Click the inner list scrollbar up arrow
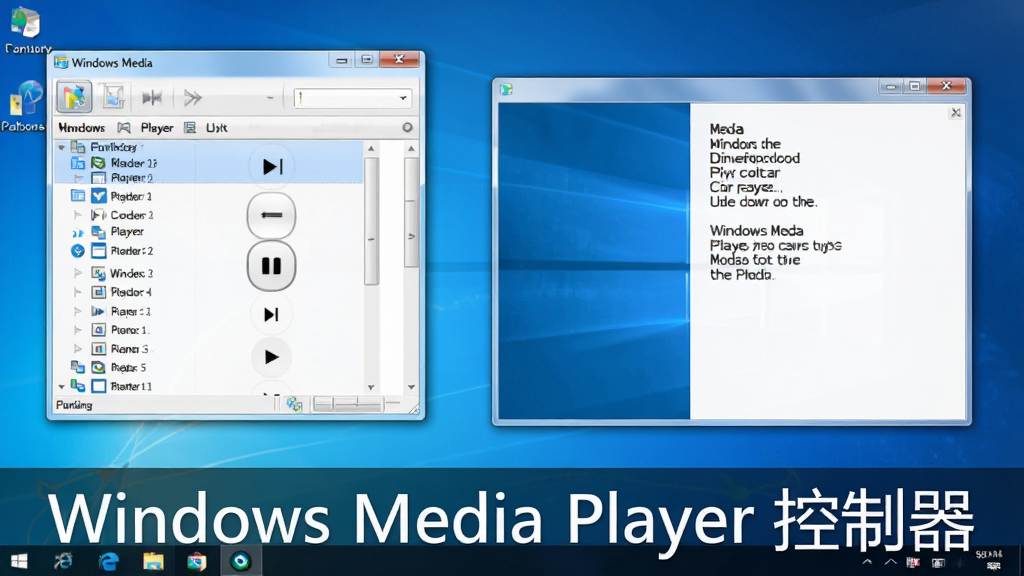Viewport: 1024px width, 576px height. (371, 149)
